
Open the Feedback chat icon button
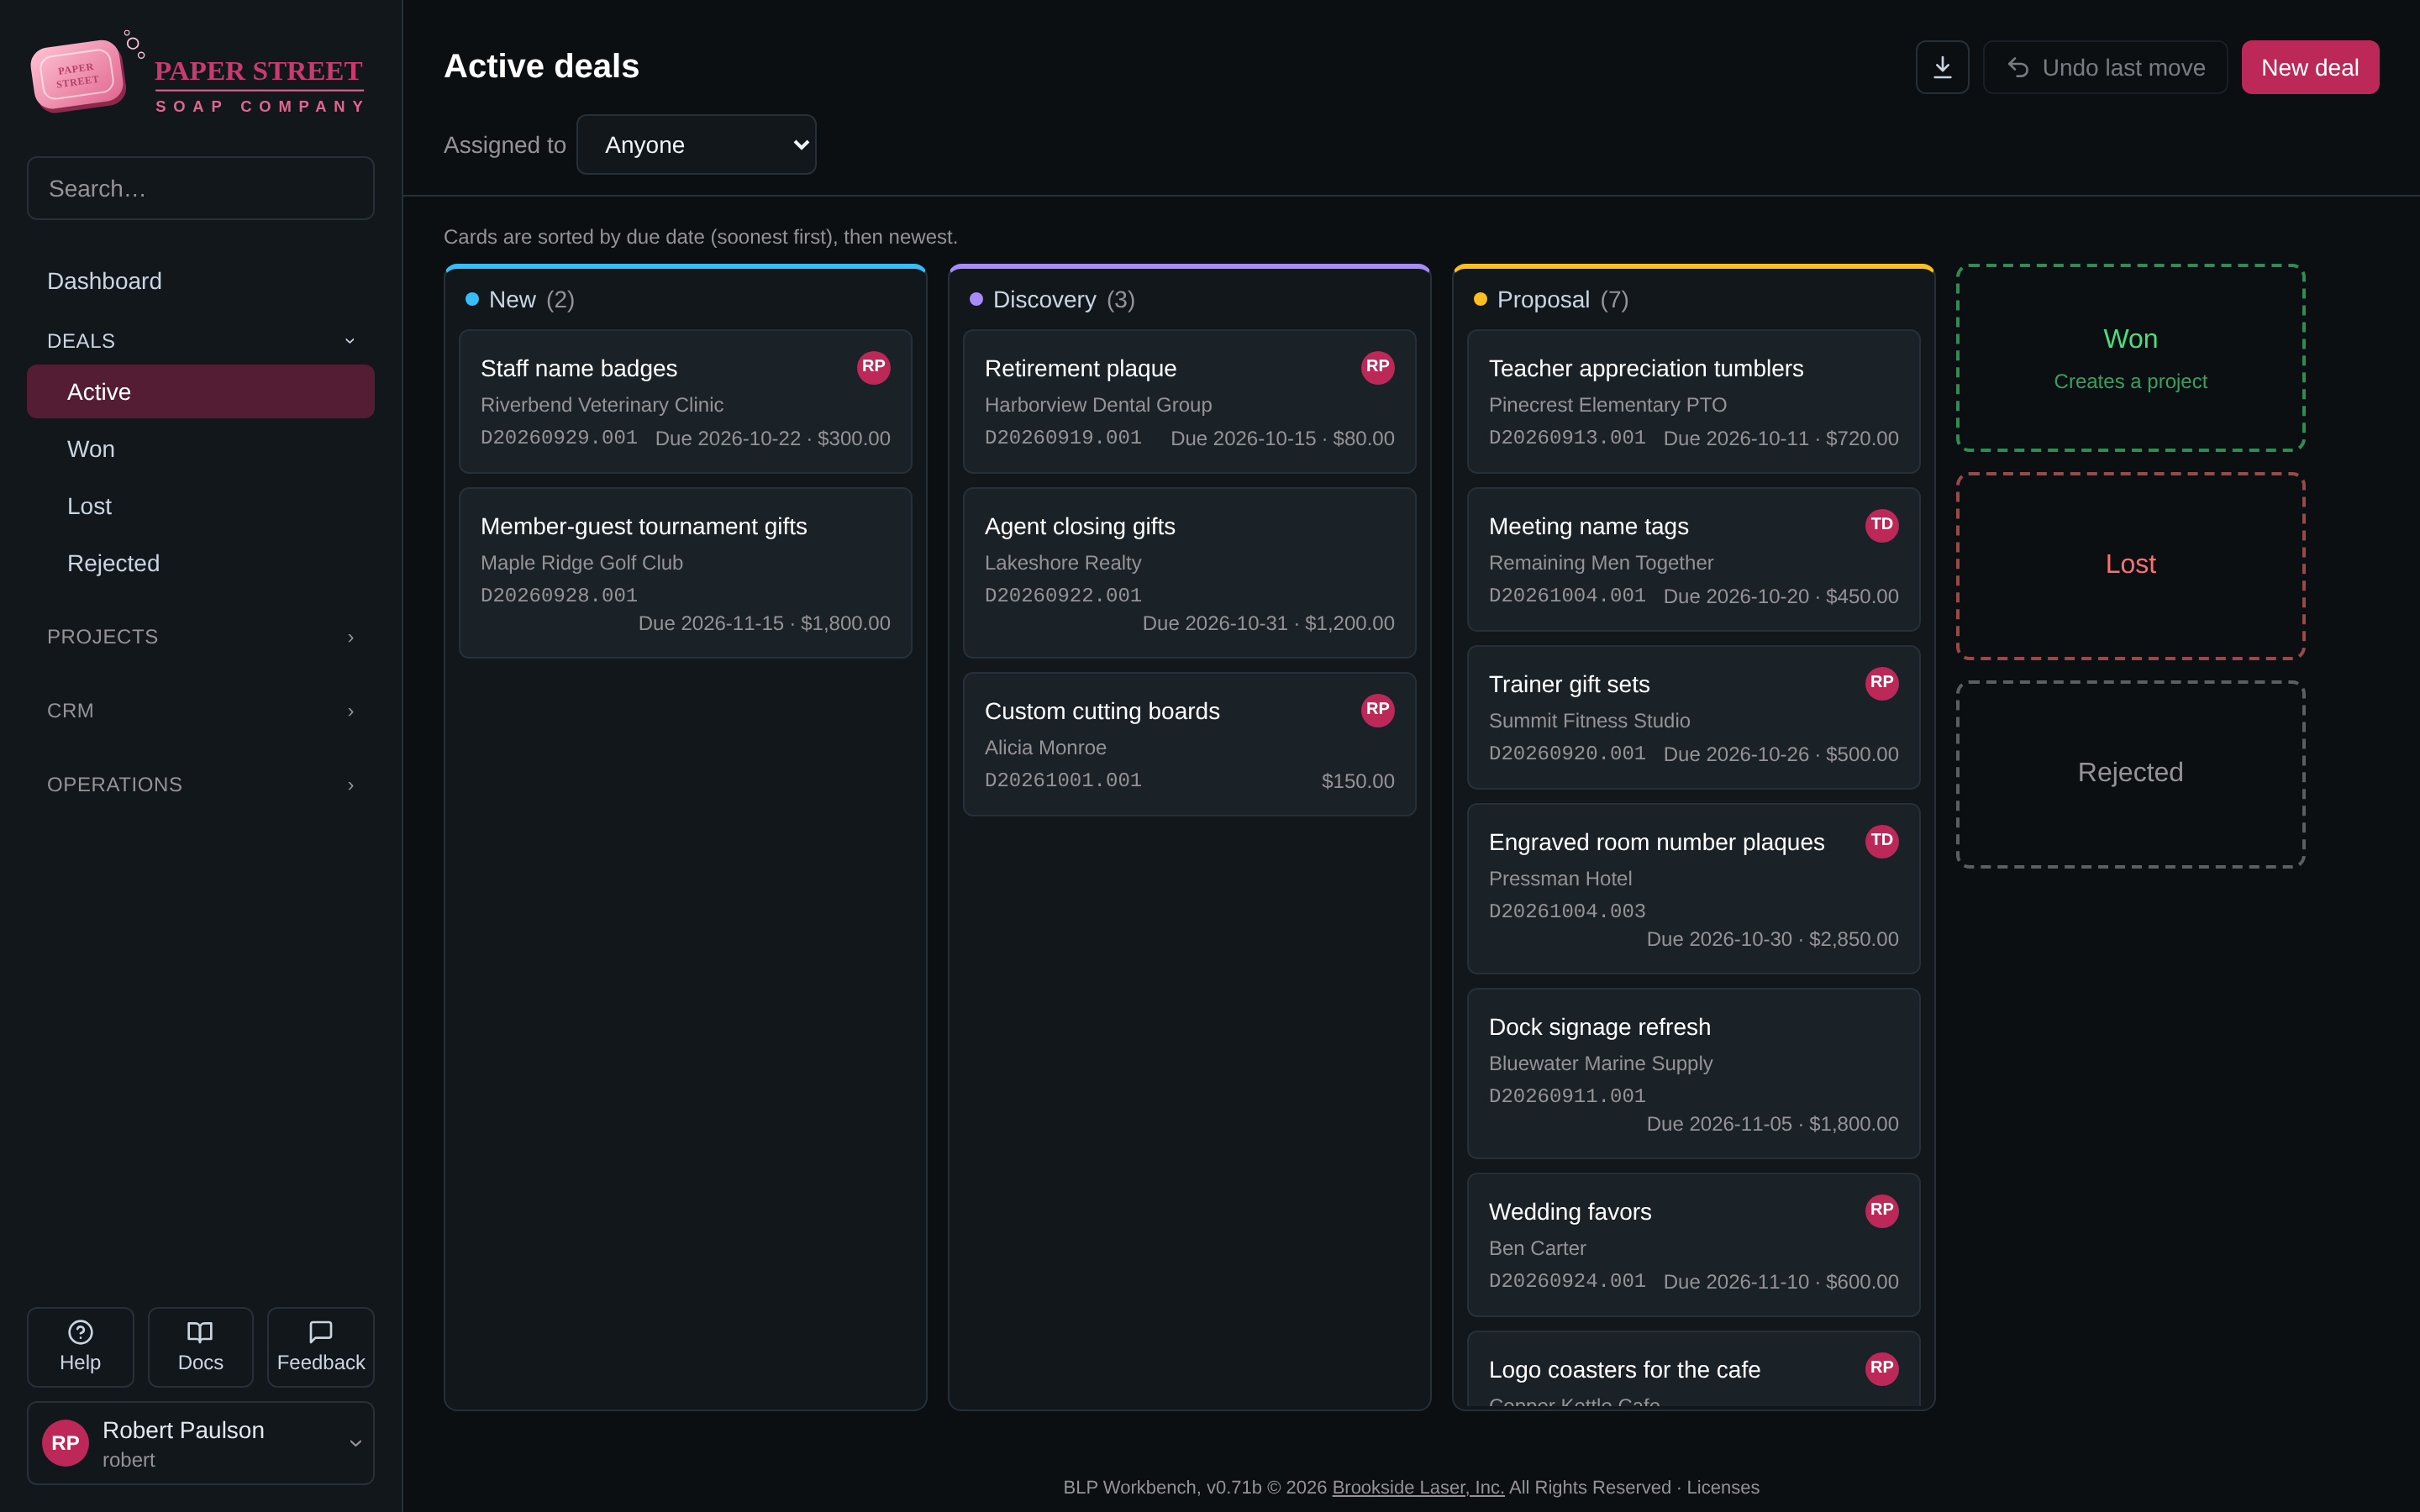(321, 1346)
